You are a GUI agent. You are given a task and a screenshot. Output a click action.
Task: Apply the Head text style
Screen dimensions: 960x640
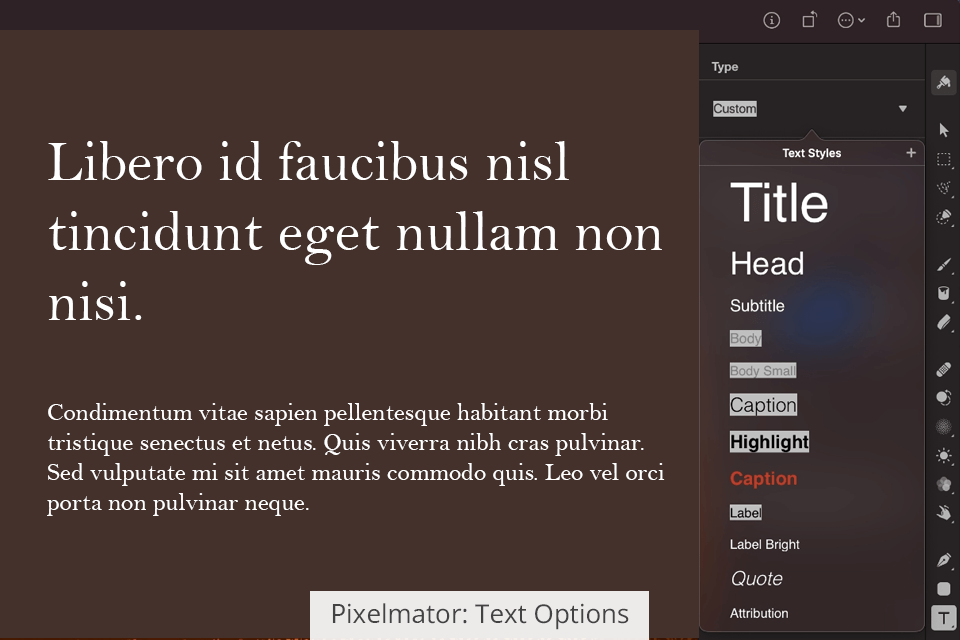click(x=767, y=264)
